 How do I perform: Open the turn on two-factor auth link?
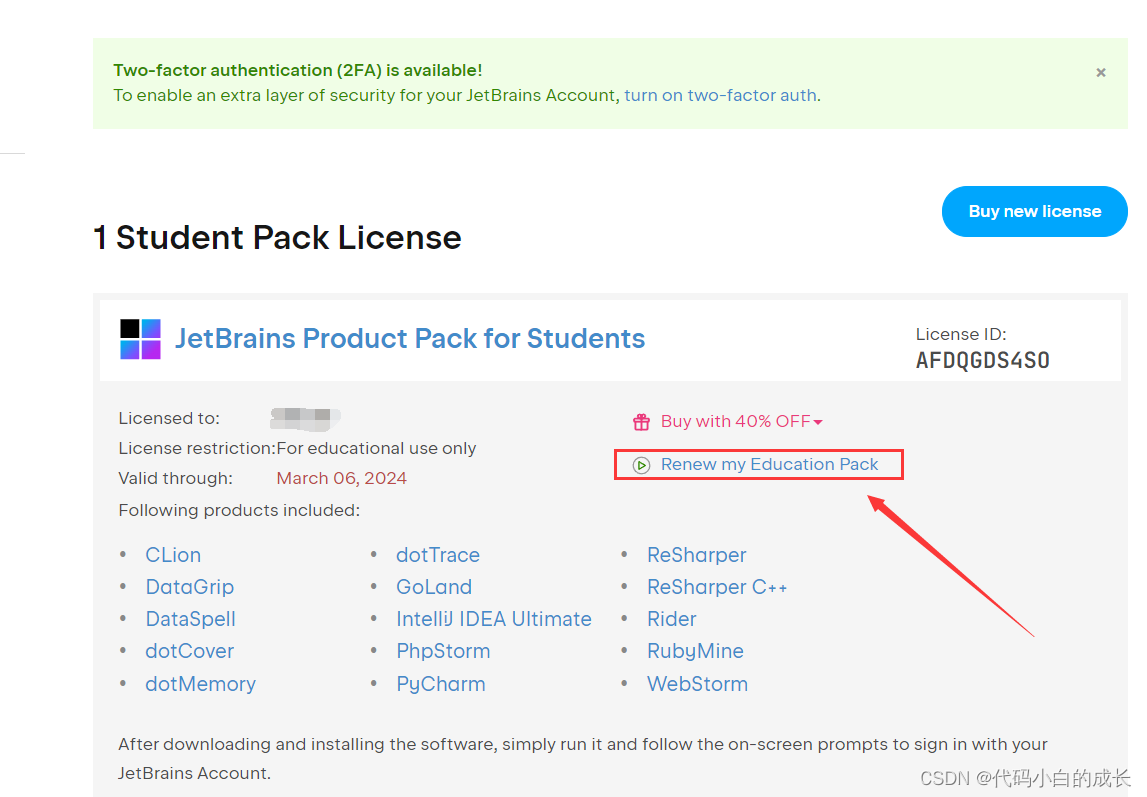click(720, 96)
